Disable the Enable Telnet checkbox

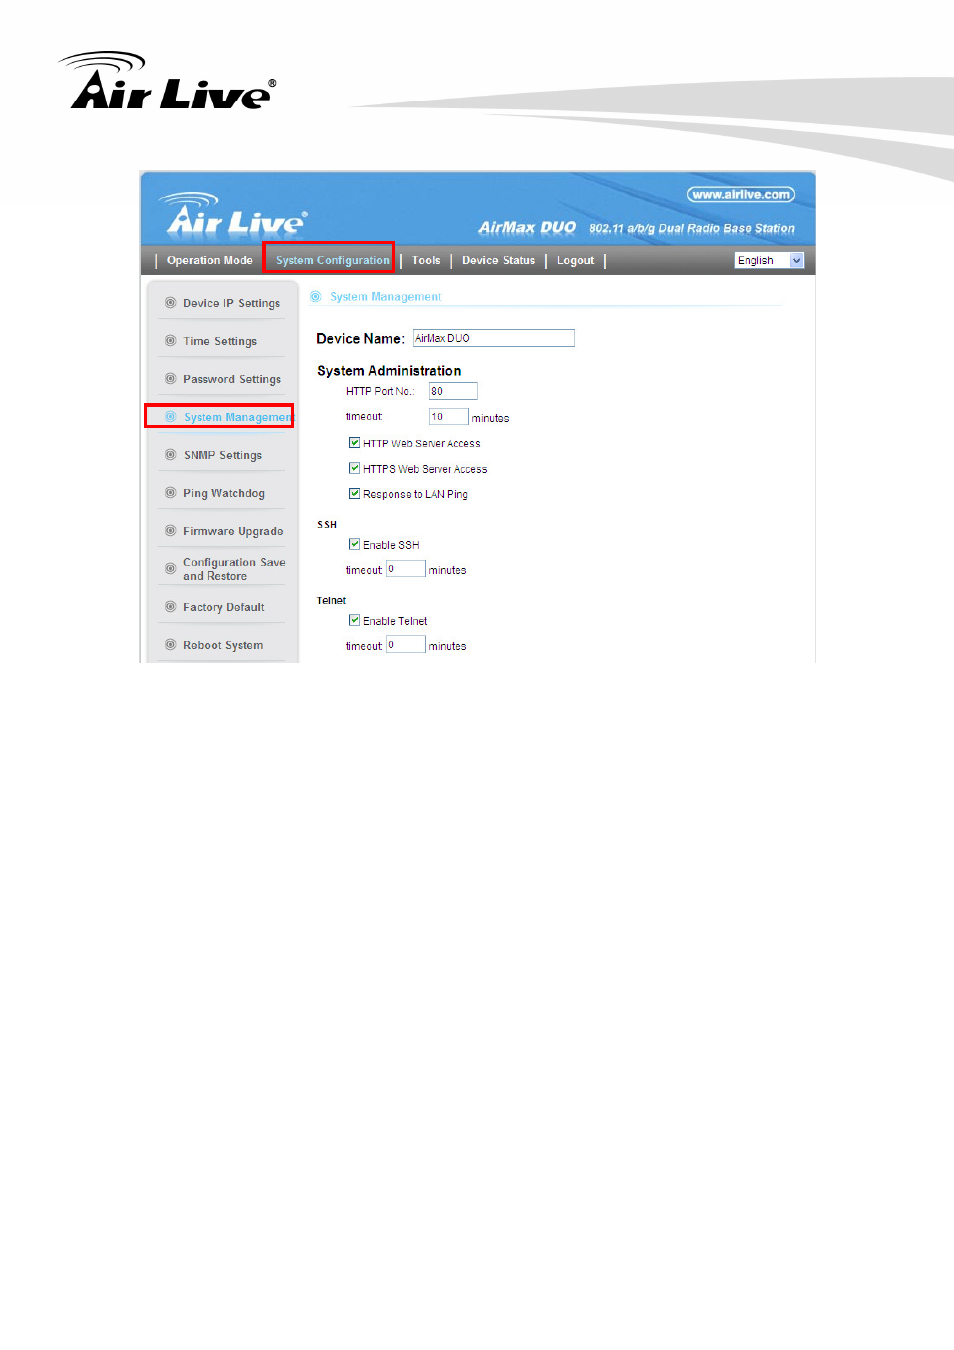tap(354, 620)
